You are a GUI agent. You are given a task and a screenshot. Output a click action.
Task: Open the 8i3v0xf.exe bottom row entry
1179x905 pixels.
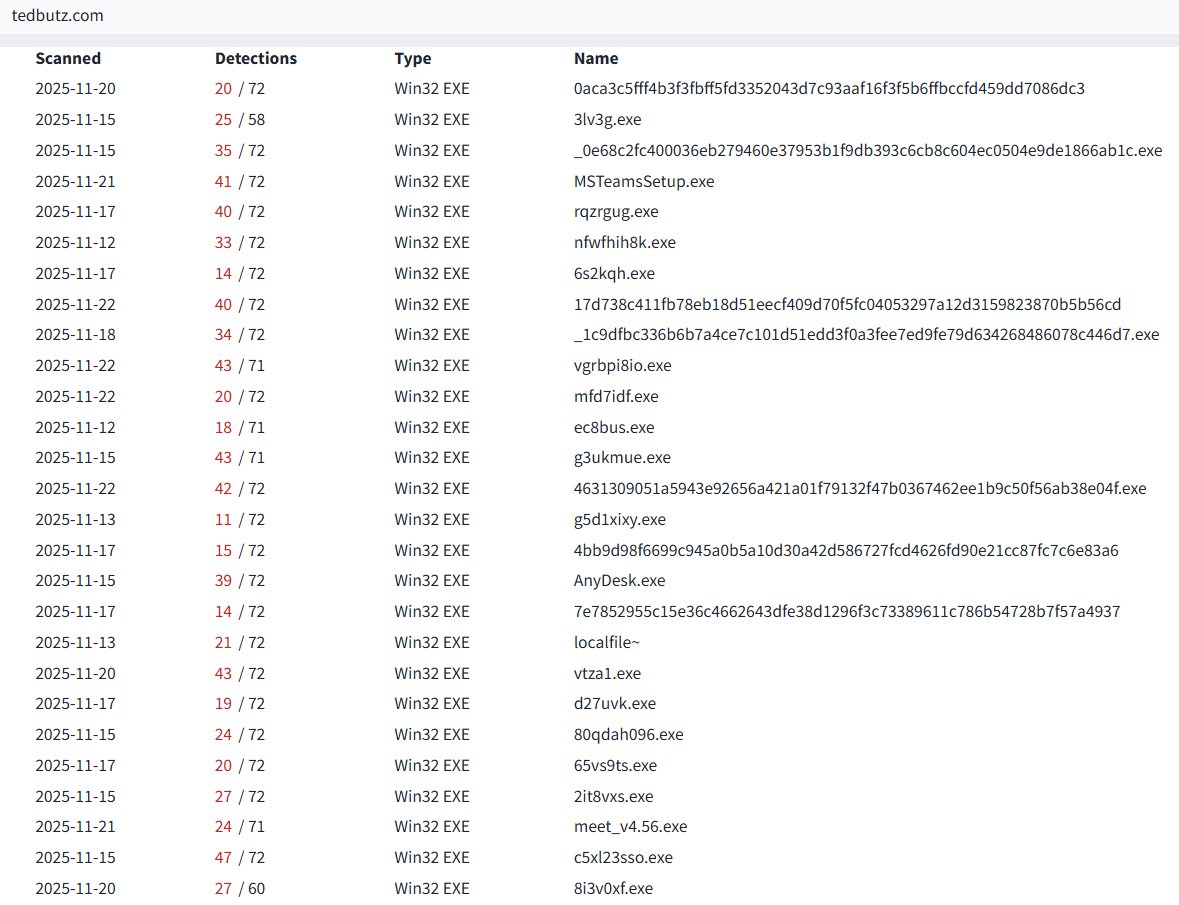click(x=615, y=888)
